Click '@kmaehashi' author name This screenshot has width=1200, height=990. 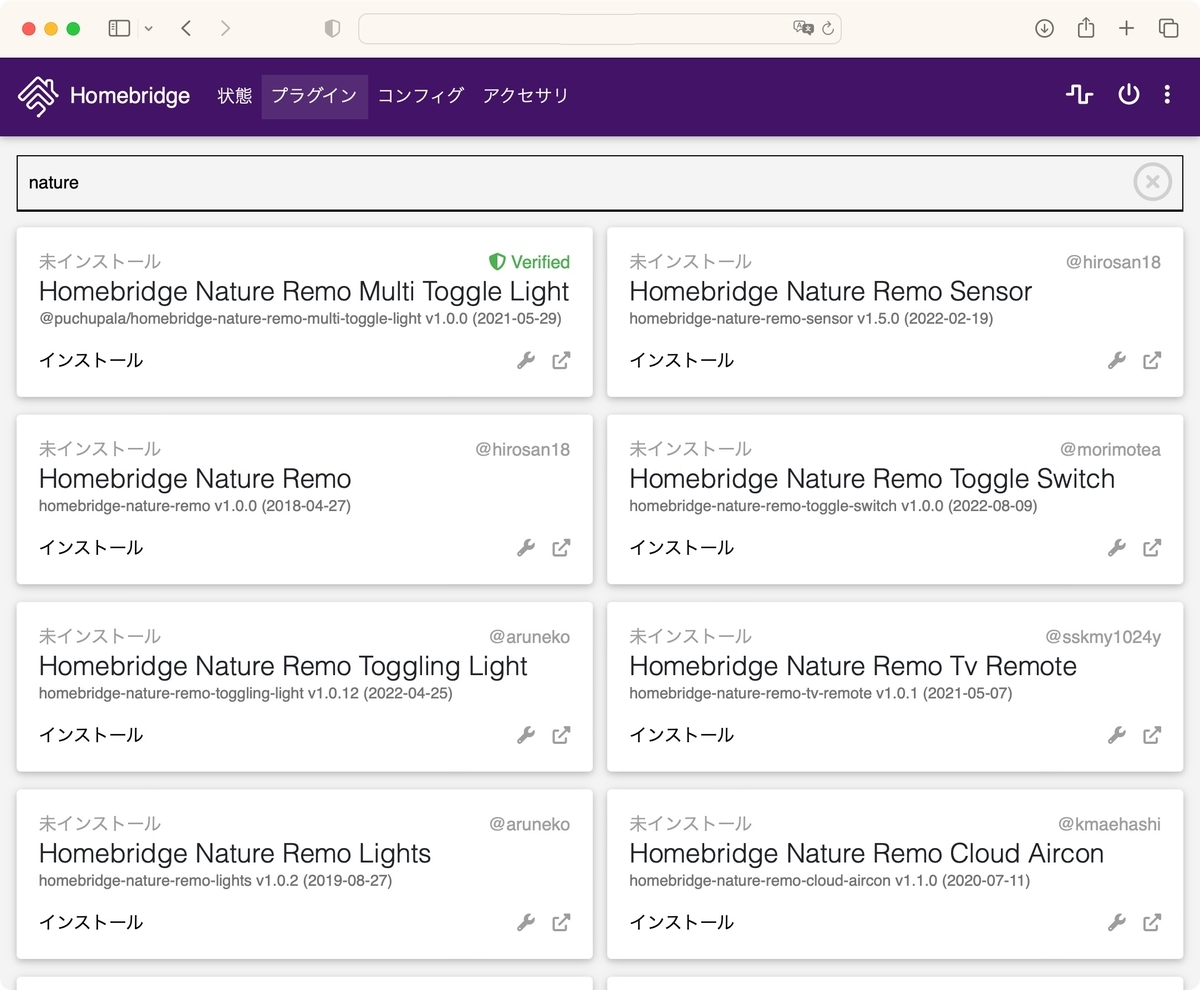click(x=1110, y=824)
